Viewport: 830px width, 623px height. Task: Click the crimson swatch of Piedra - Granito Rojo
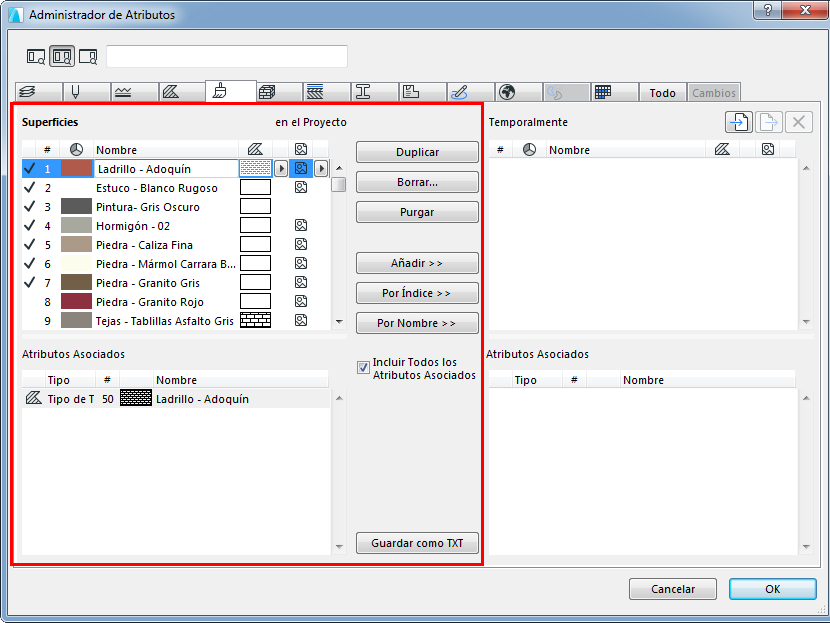(76, 302)
